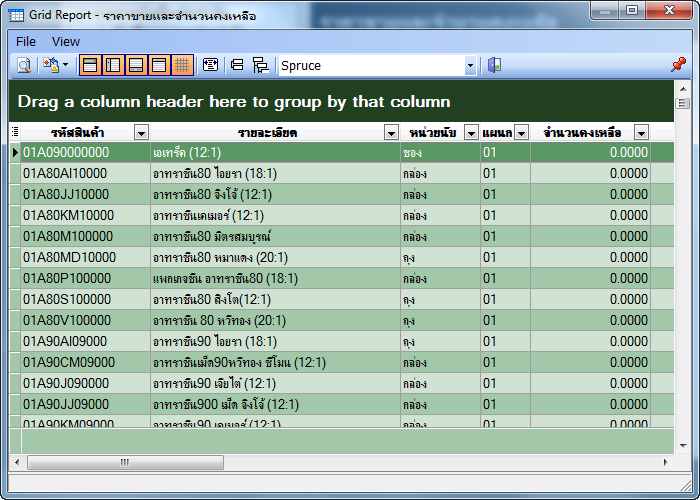
Task: Select row 01A80MD10000 in the grid
Action: (69, 257)
